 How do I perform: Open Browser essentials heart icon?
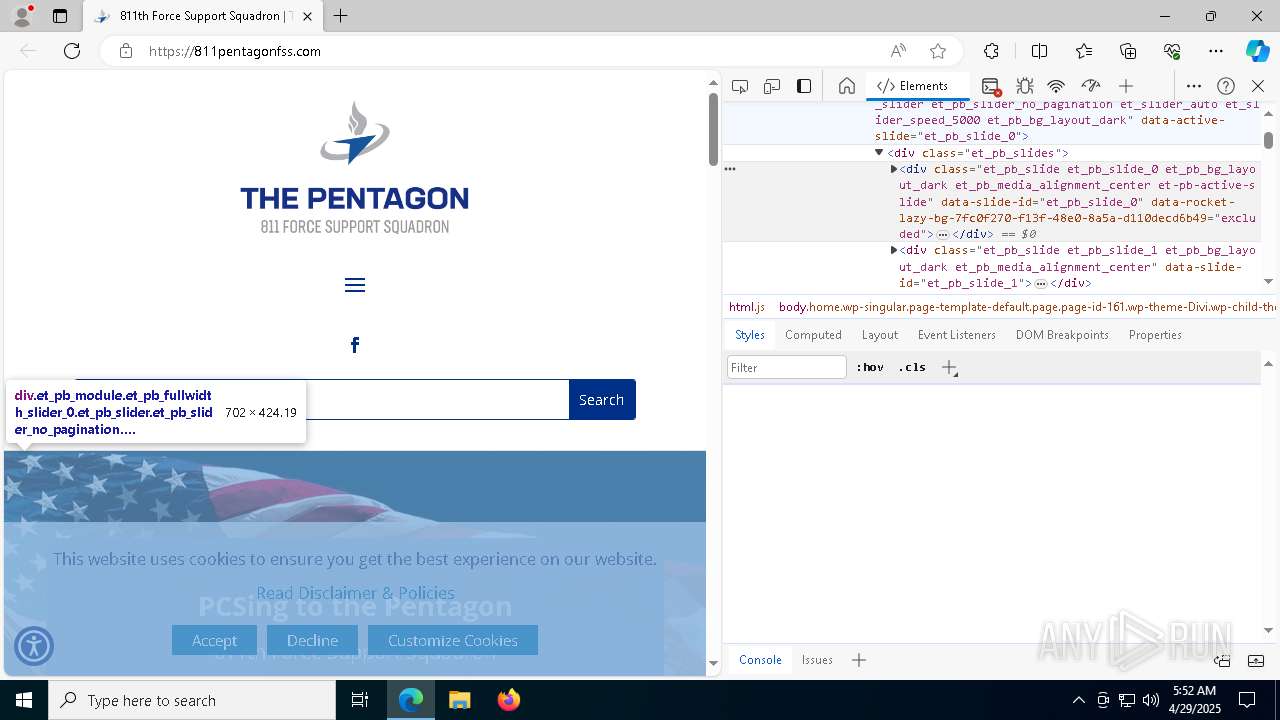point(1172,51)
